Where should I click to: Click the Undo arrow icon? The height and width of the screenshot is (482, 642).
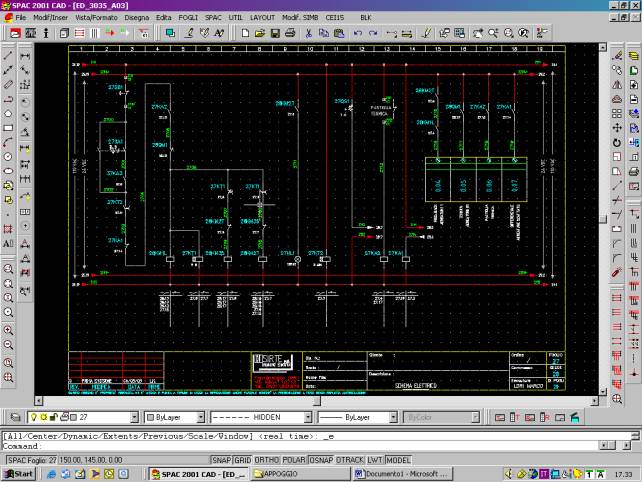pyautogui.click(x=358, y=33)
